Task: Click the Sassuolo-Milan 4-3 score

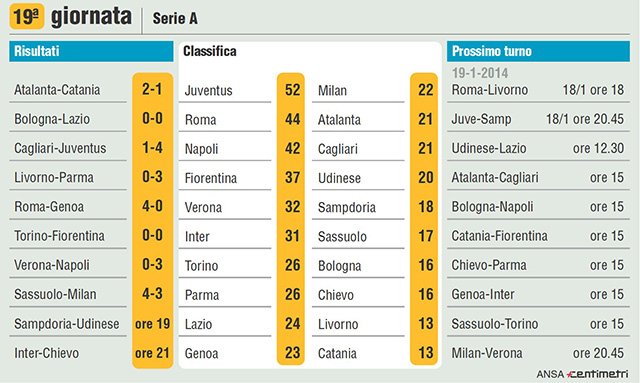Action: pos(152,294)
